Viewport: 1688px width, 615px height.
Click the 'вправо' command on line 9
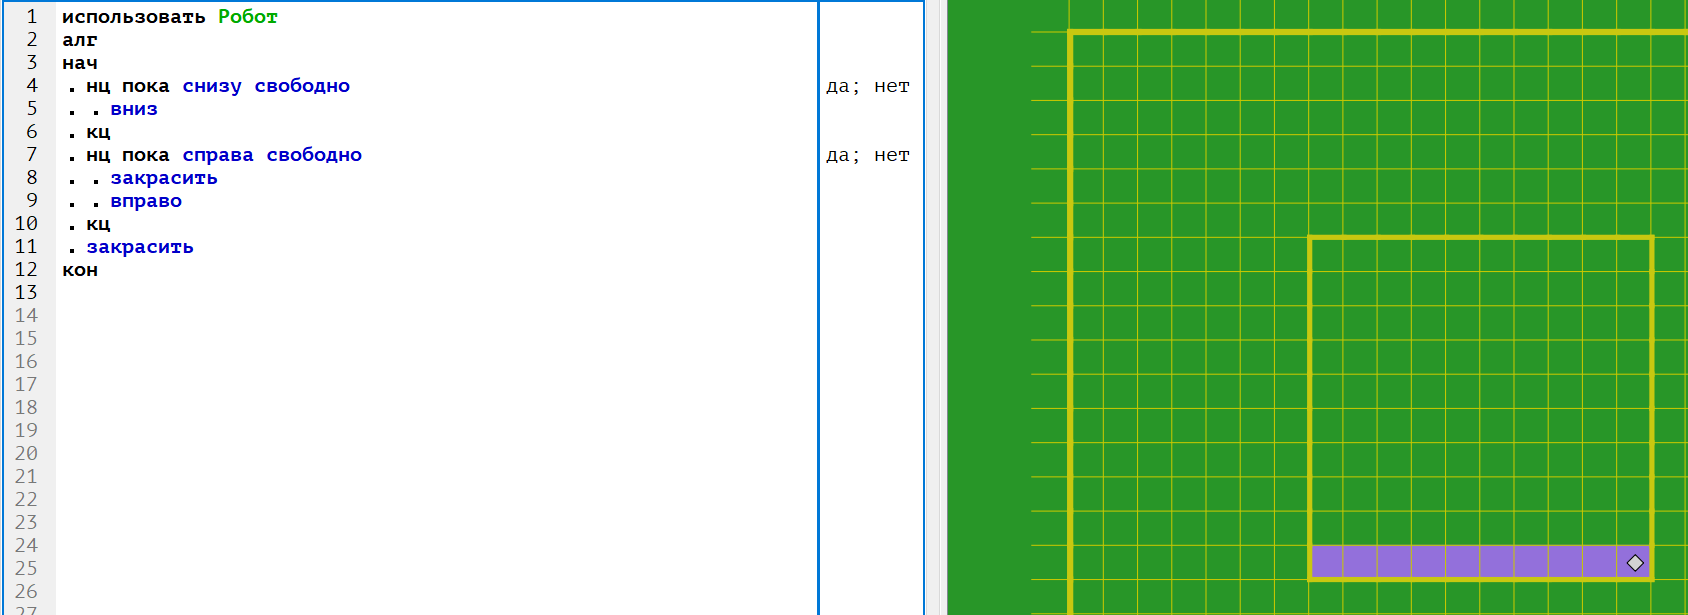(146, 201)
